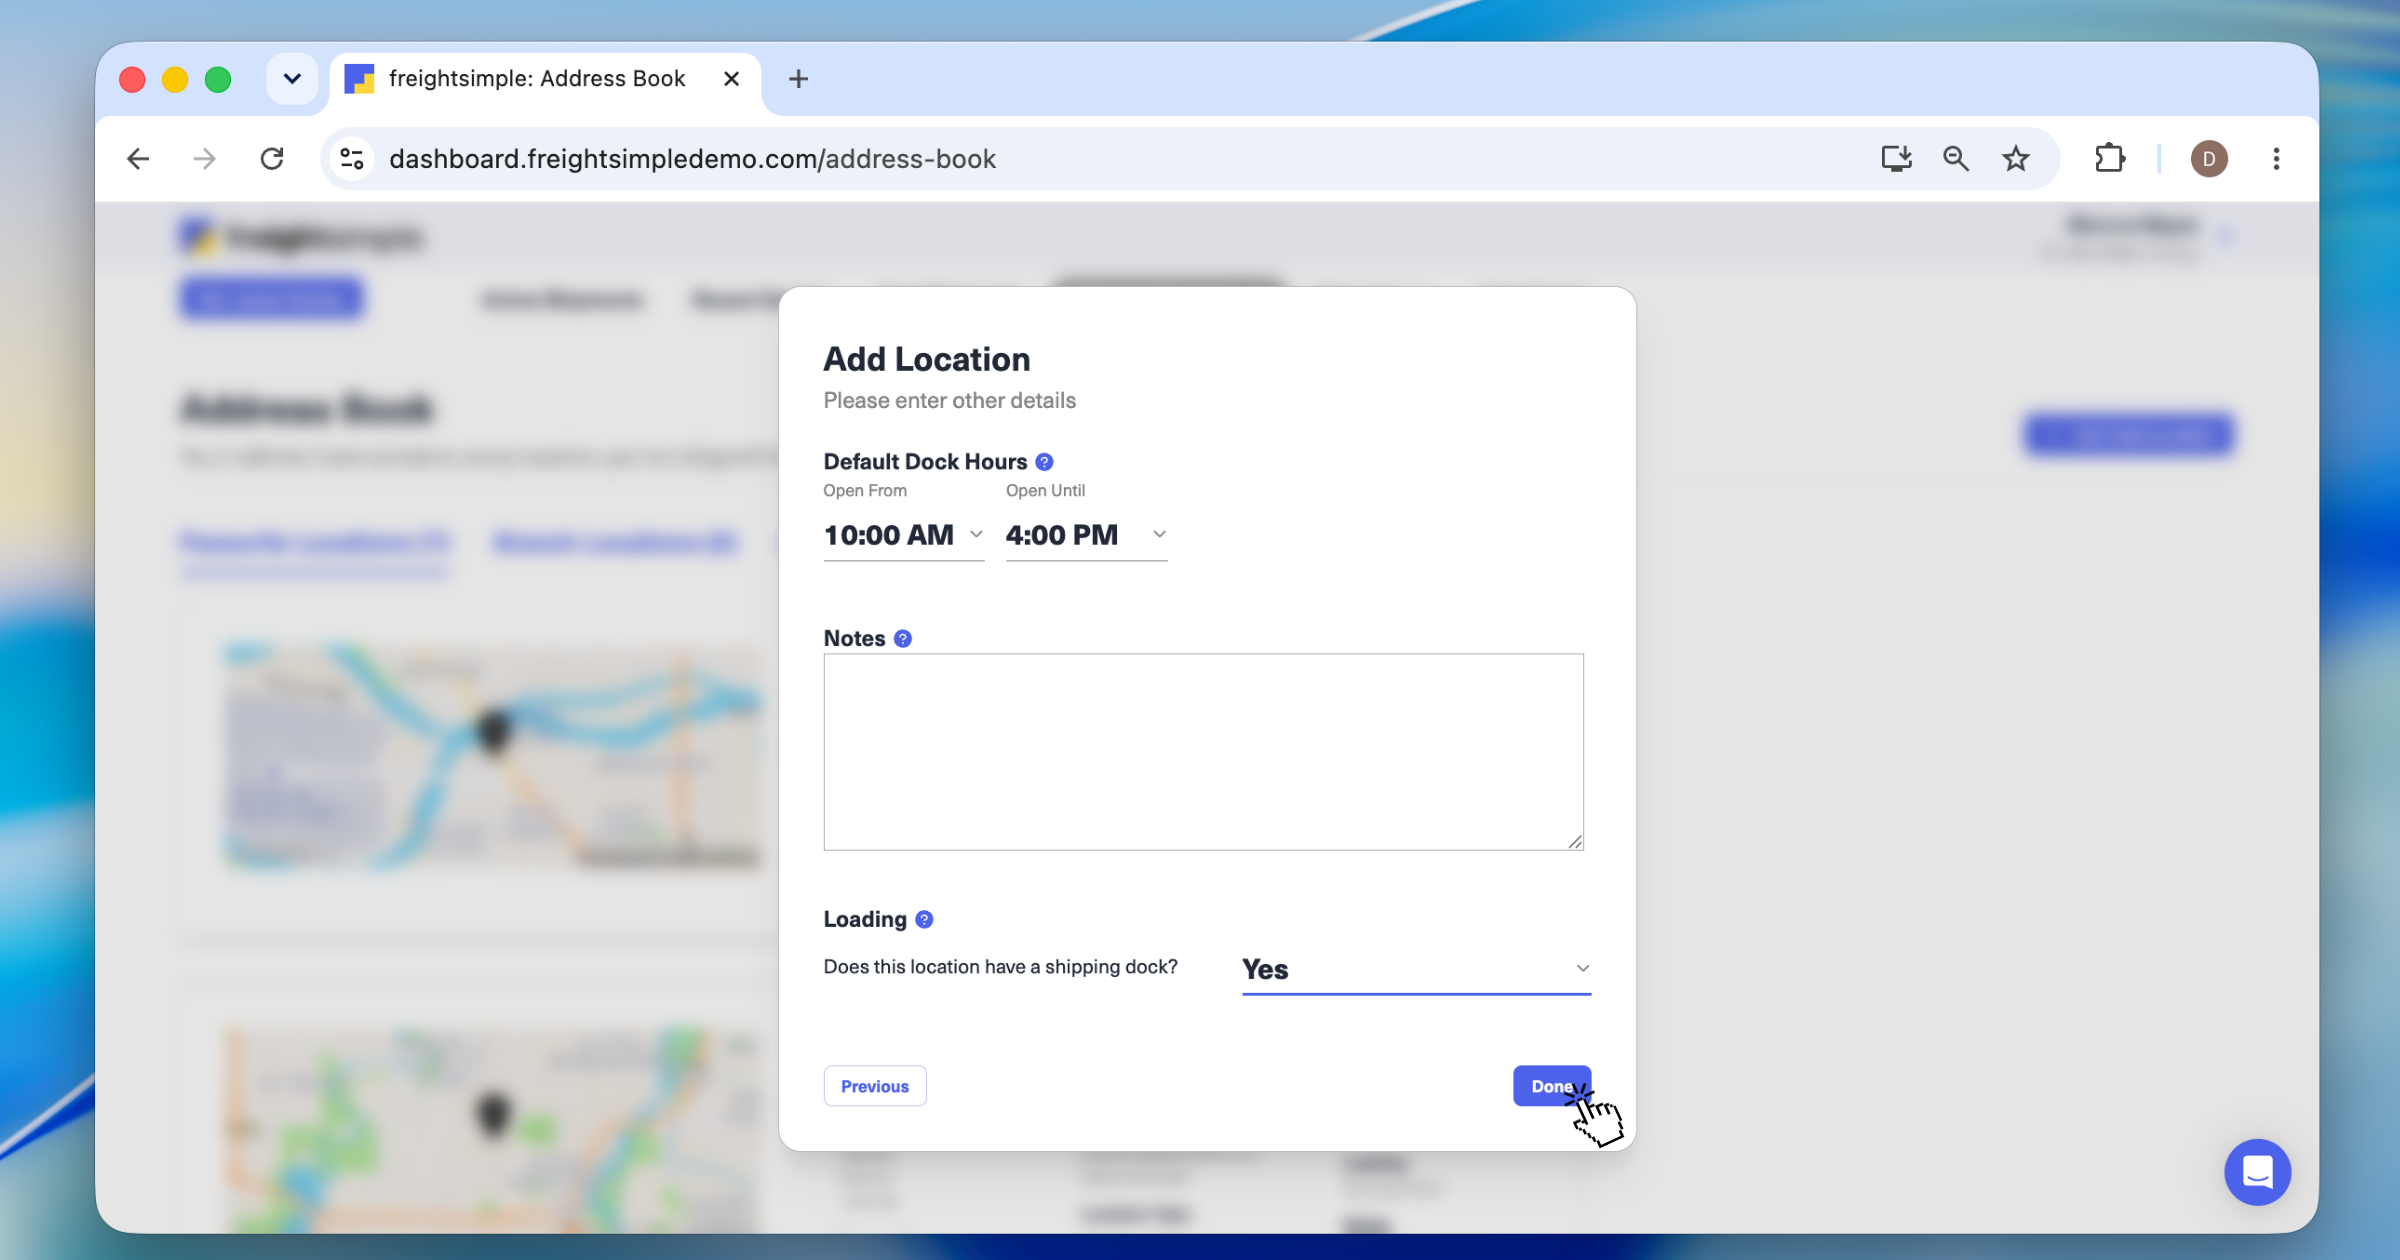Image resolution: width=2400 pixels, height=1260 pixels.
Task: Click the browser back arrow
Action: [x=138, y=159]
